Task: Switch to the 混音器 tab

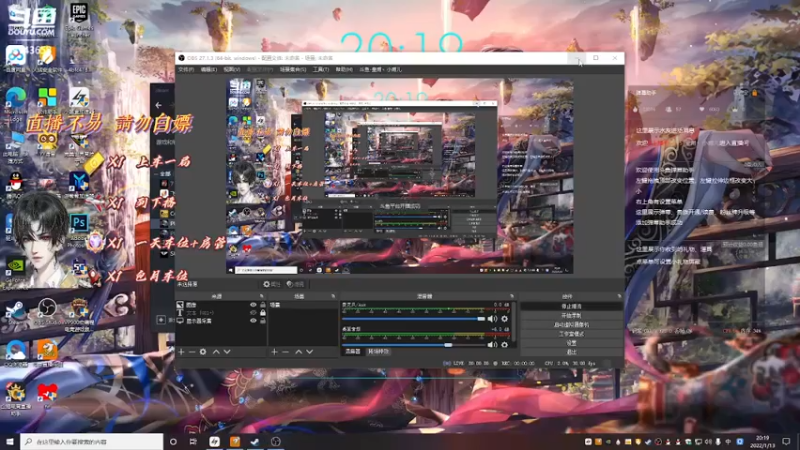Action: point(353,352)
